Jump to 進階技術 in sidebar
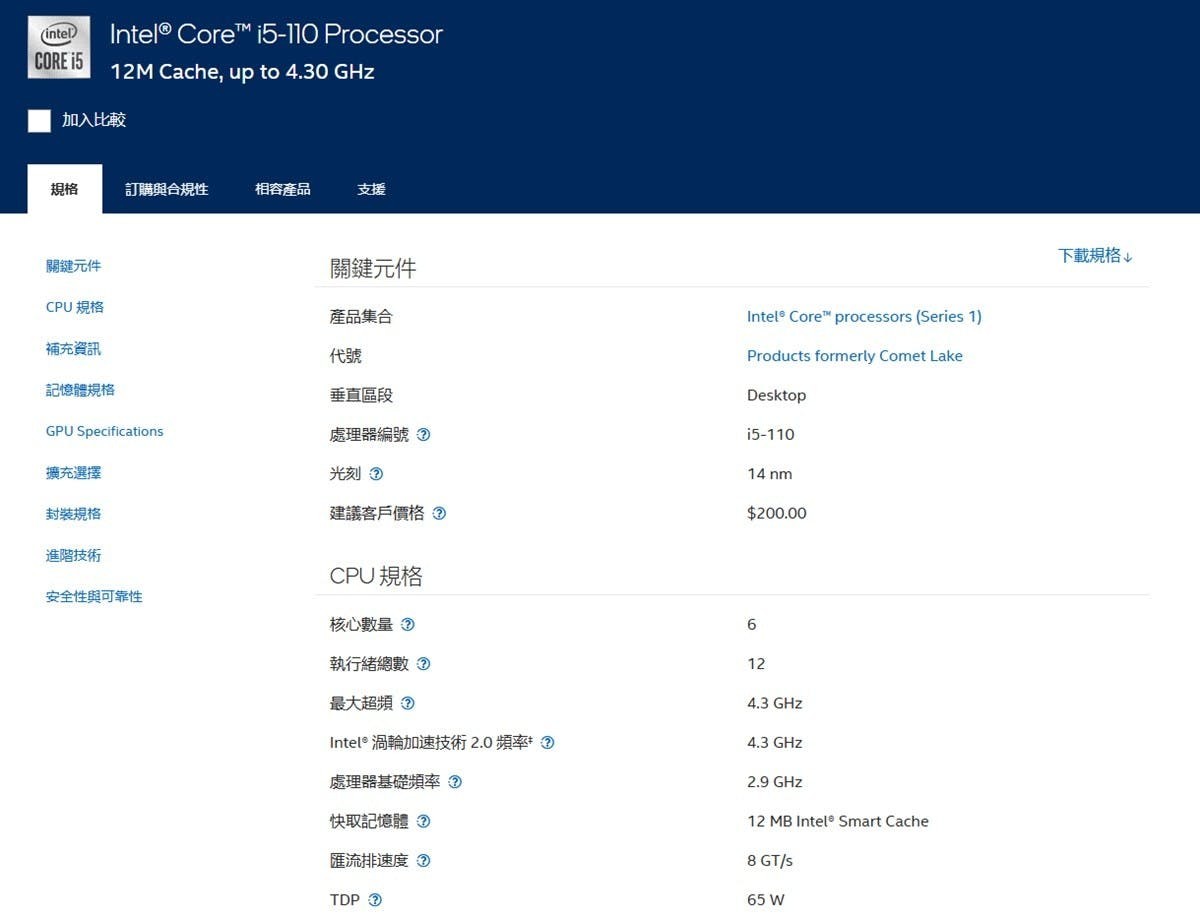The height and width of the screenshot is (917, 1200). 73,555
